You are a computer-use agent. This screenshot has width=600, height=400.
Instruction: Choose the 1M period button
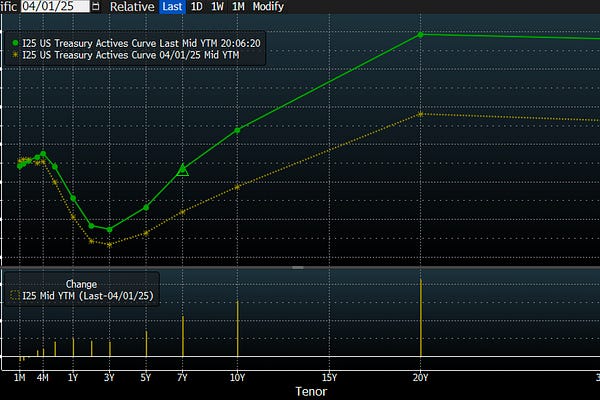click(x=238, y=7)
